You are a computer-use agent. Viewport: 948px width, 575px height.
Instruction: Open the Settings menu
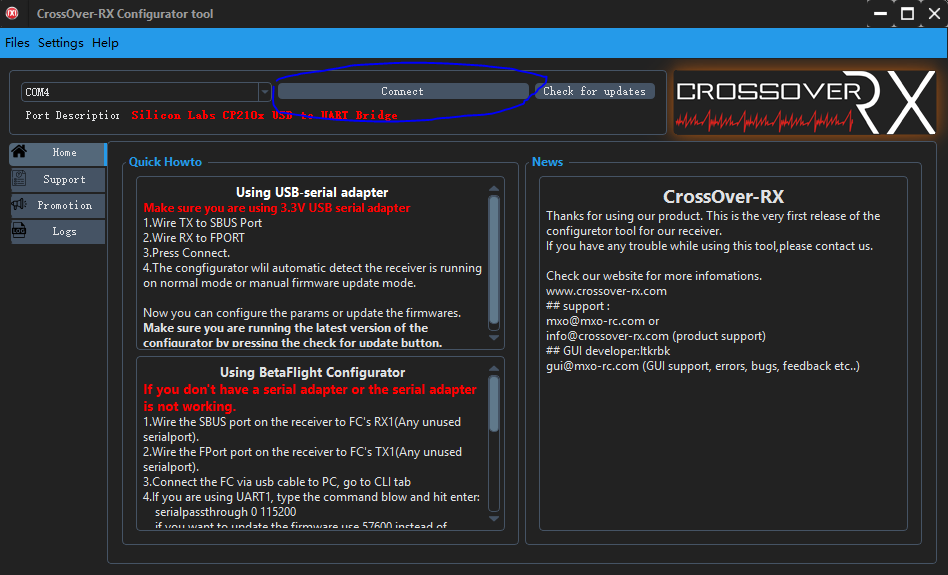61,43
